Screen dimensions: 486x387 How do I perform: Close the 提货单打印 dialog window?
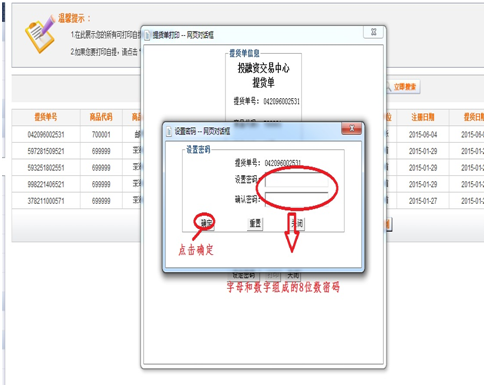coord(373,32)
